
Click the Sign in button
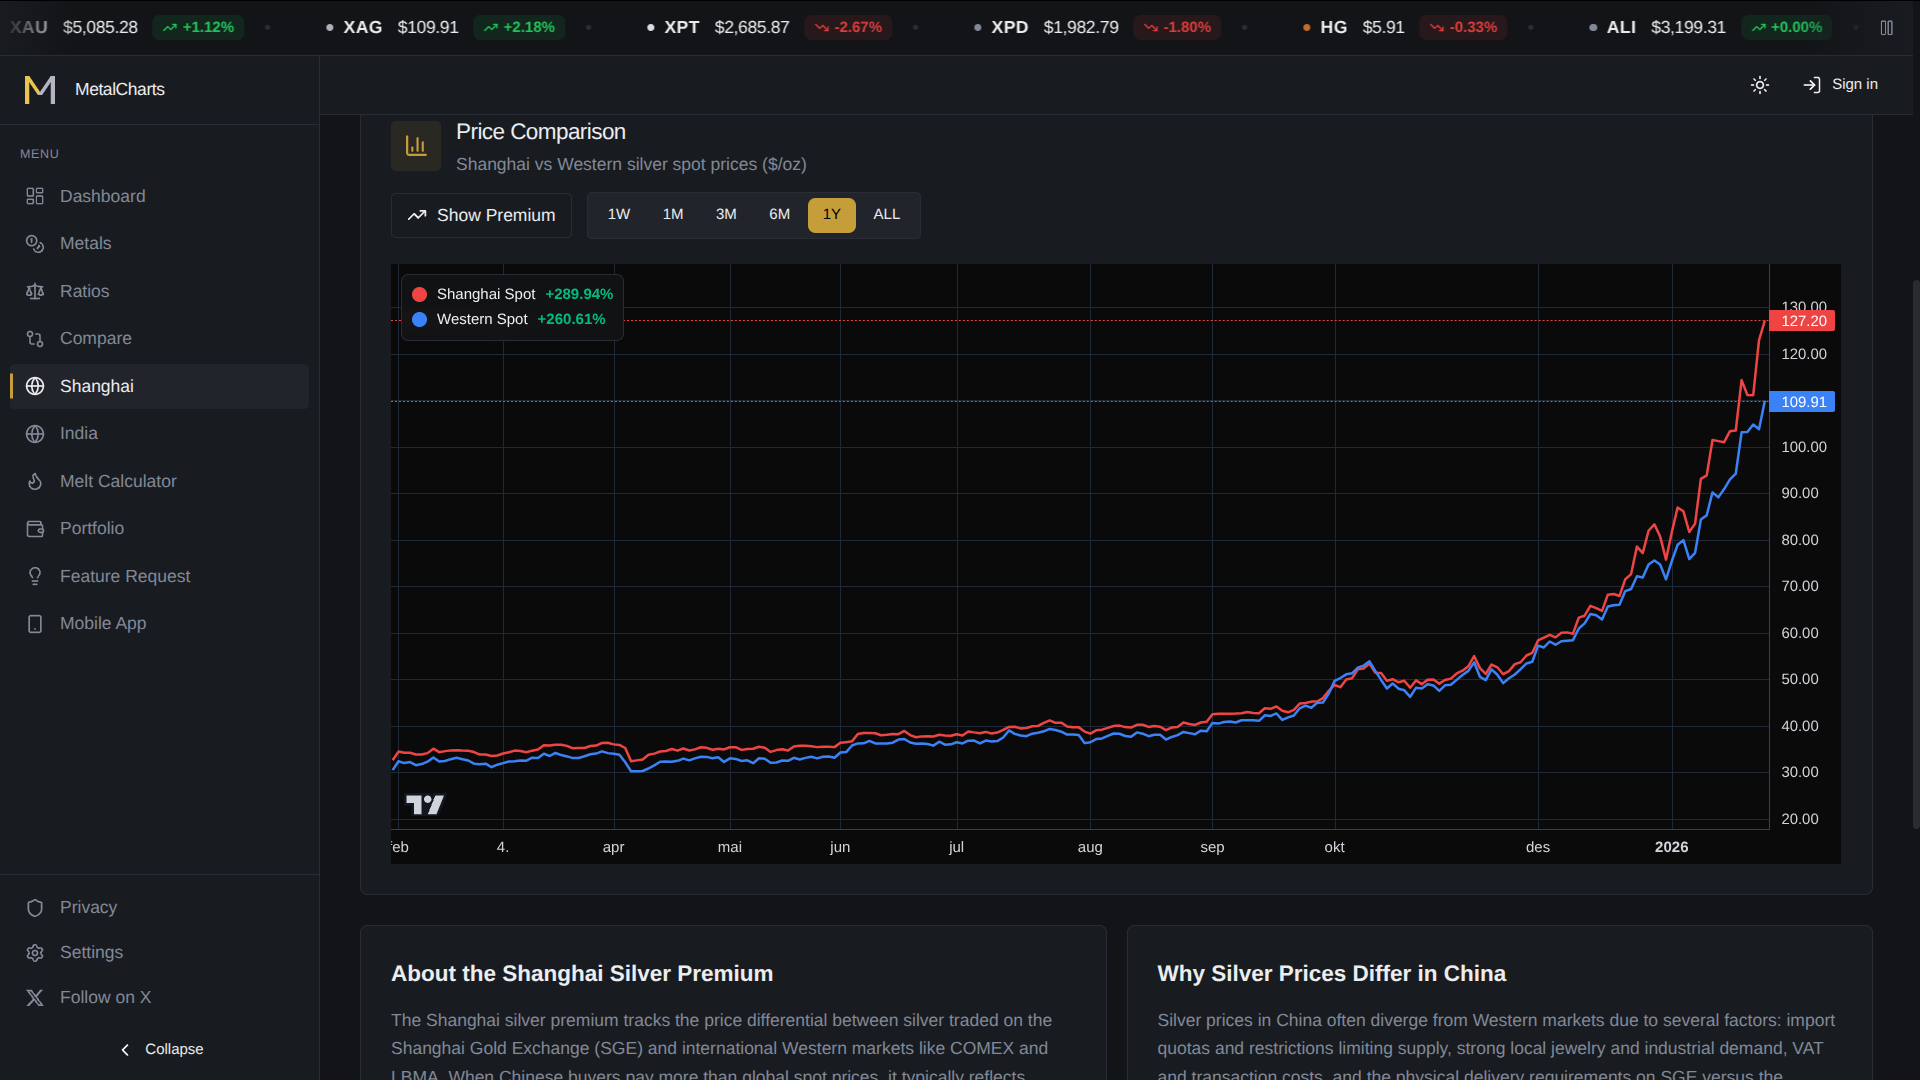coord(1840,85)
